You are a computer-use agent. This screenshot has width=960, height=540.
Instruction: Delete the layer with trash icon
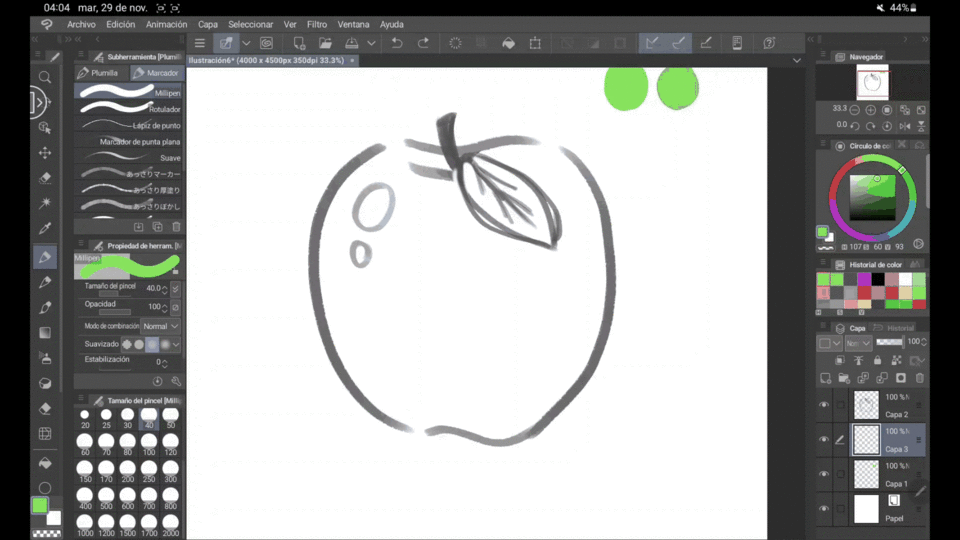920,378
